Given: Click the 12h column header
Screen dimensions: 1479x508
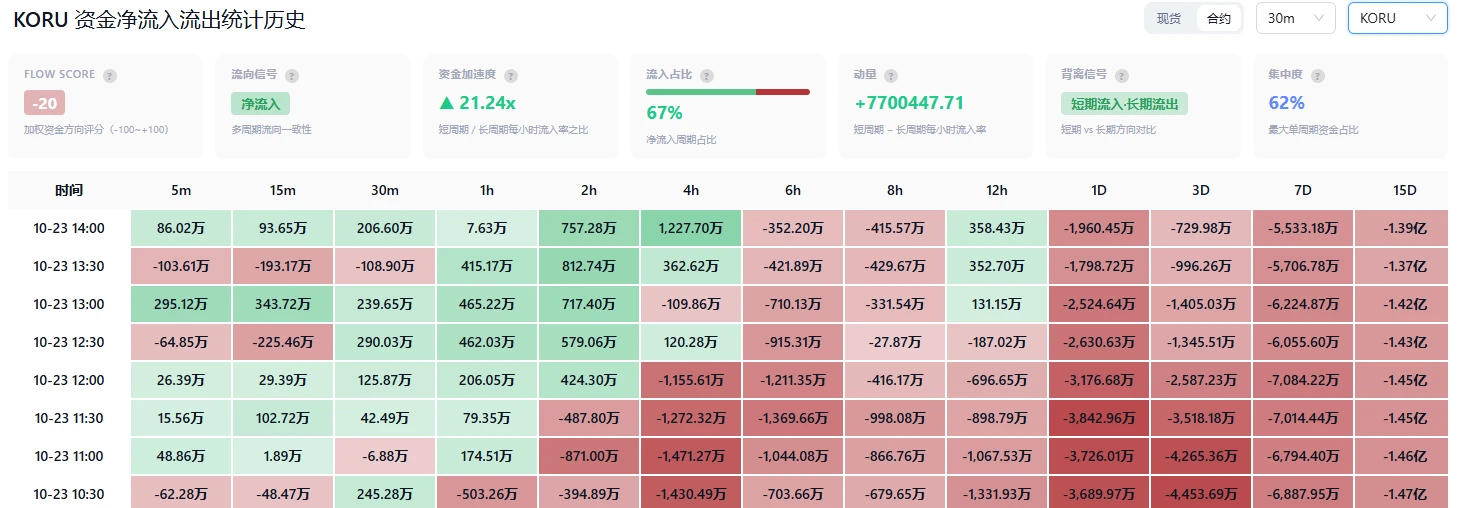Looking at the screenshot, I should [x=997, y=190].
